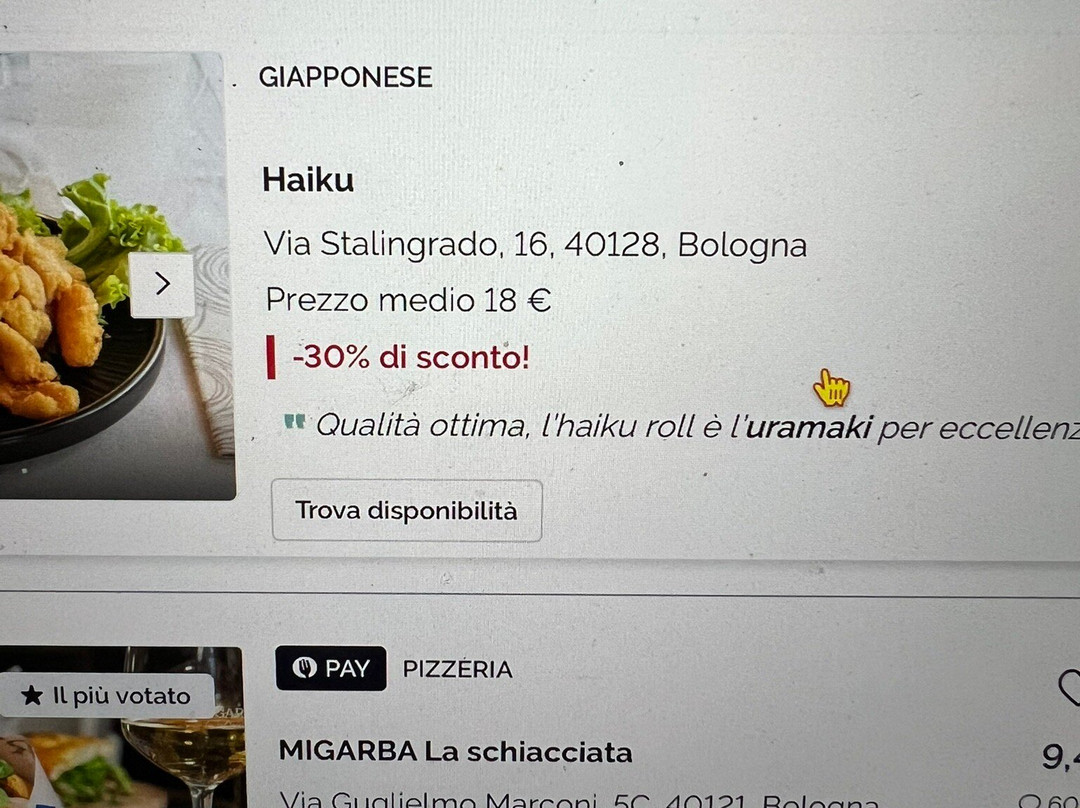Open Via Stalingrado address of Haiku
This screenshot has width=1080, height=808.
click(x=535, y=245)
